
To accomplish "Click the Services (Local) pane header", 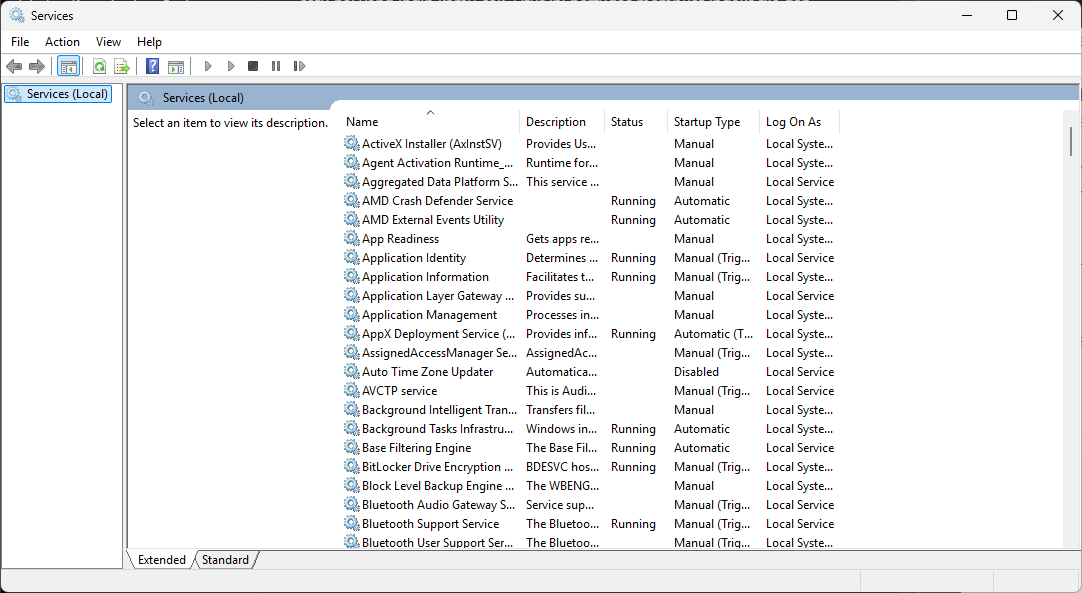I will 203,98.
